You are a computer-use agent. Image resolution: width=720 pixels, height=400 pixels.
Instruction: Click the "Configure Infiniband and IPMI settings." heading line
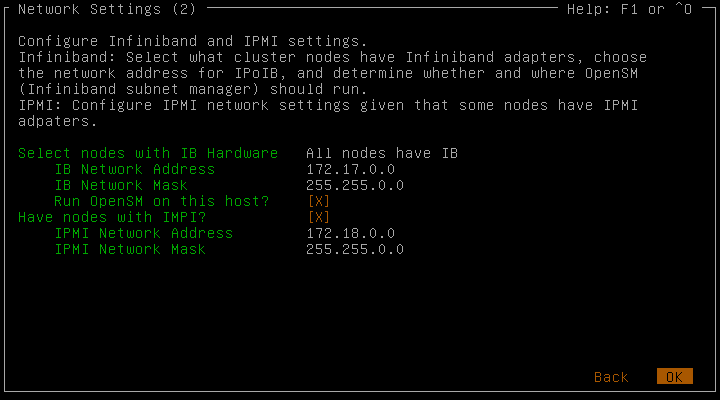click(193, 41)
